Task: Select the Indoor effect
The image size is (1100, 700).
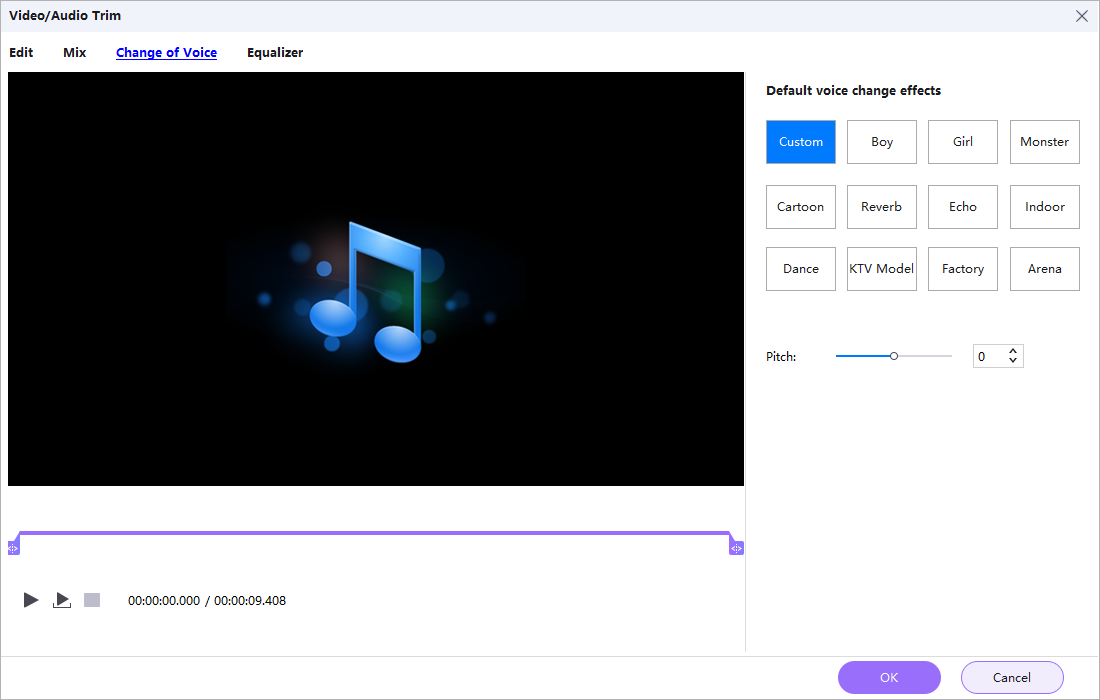Action: point(1045,207)
